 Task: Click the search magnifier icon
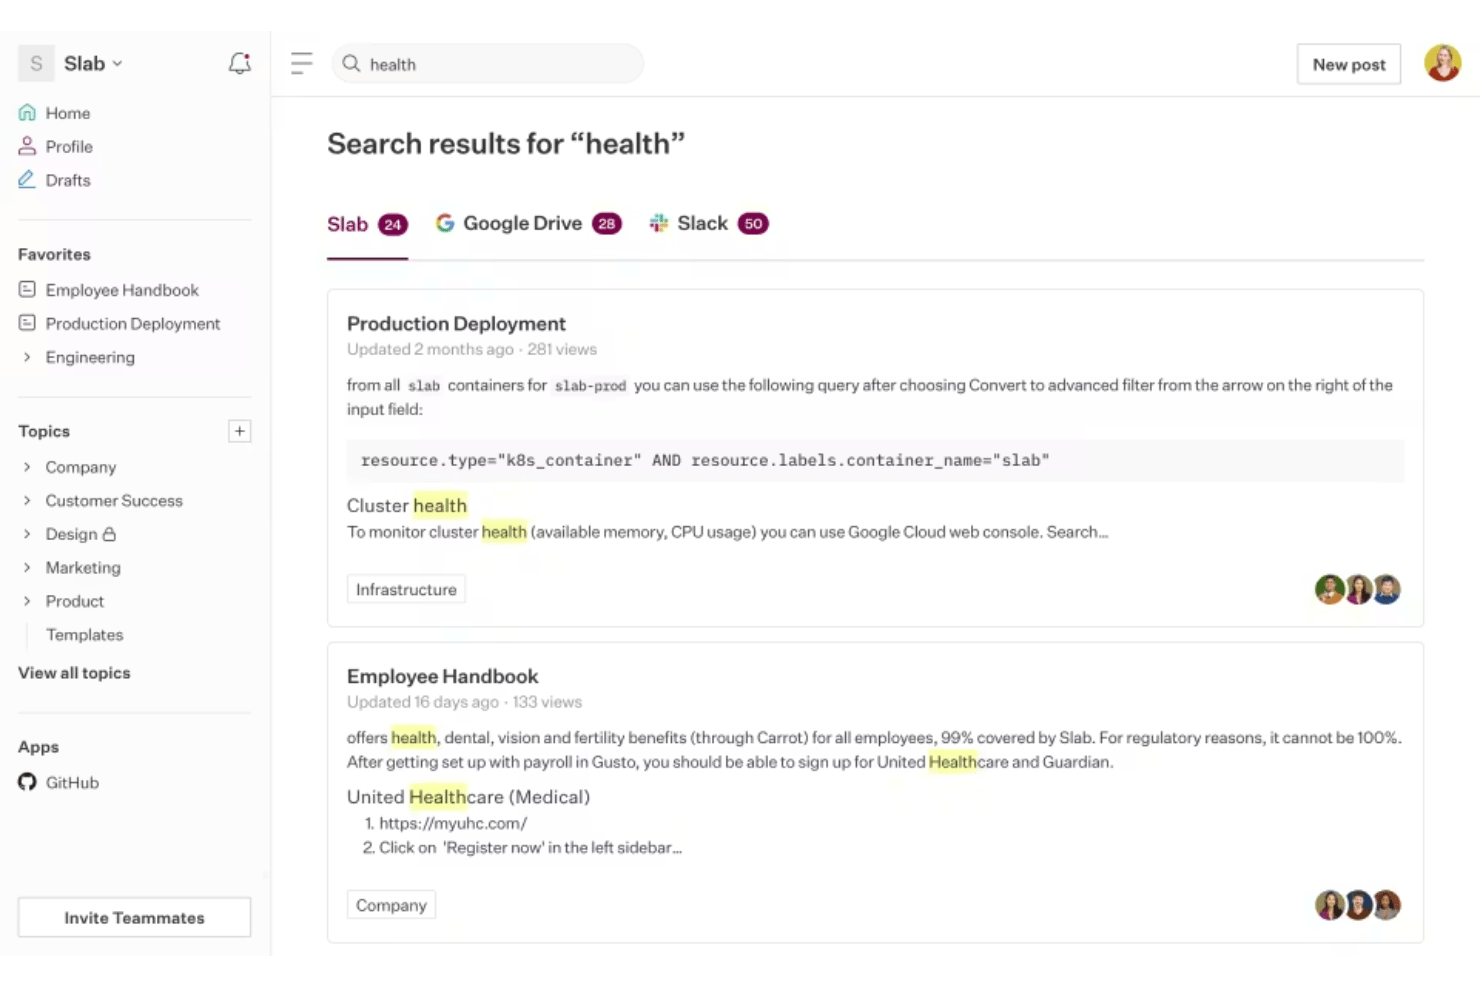pyautogui.click(x=351, y=64)
